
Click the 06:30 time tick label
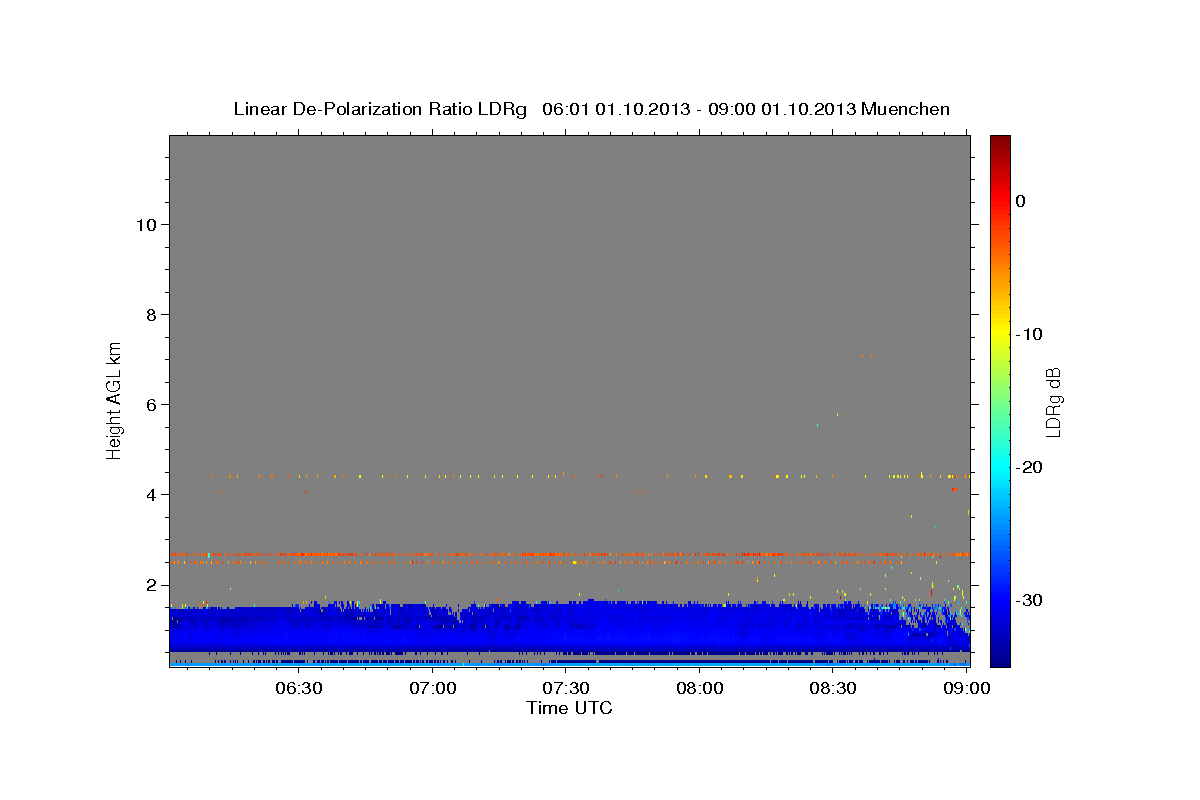pyautogui.click(x=298, y=688)
